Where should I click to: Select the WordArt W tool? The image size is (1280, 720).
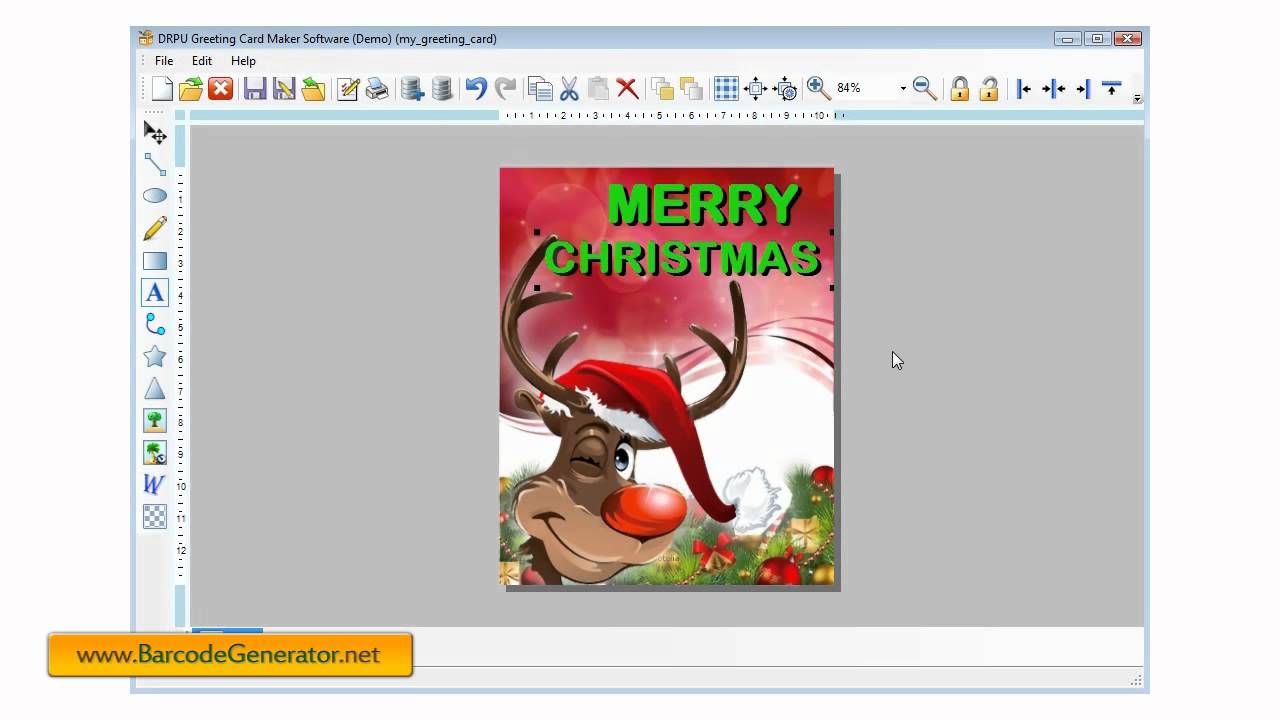[155, 484]
